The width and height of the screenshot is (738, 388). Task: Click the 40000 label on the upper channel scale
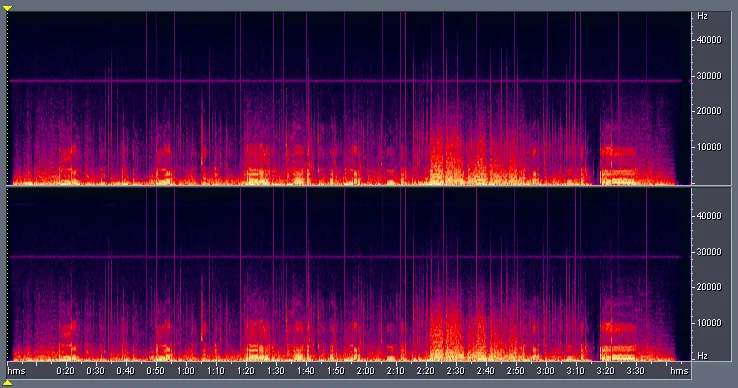click(709, 40)
